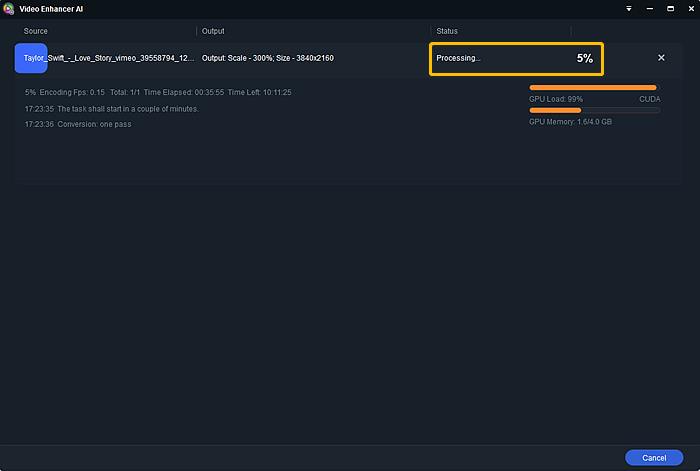The width and height of the screenshot is (700, 471).
Task: Click the GPU Memory usage bar
Action: [594, 110]
